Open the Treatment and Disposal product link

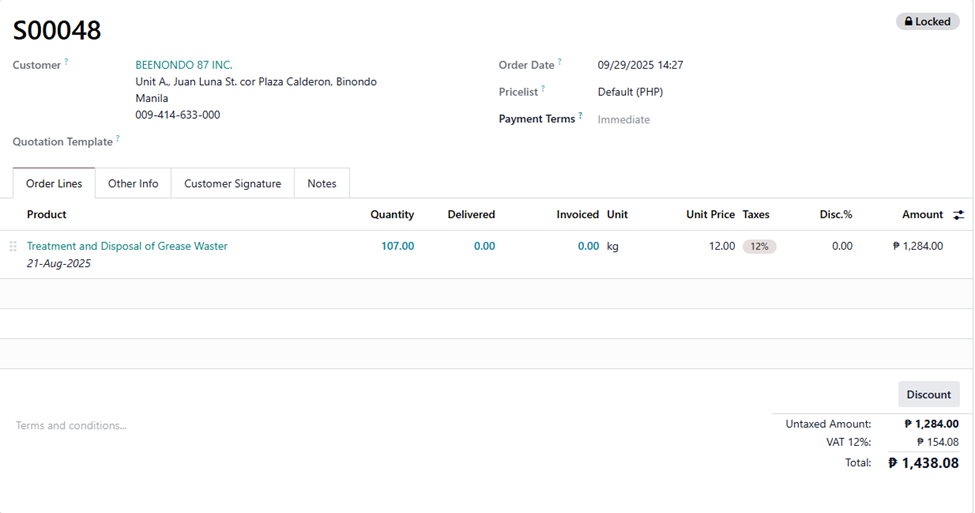(x=127, y=246)
